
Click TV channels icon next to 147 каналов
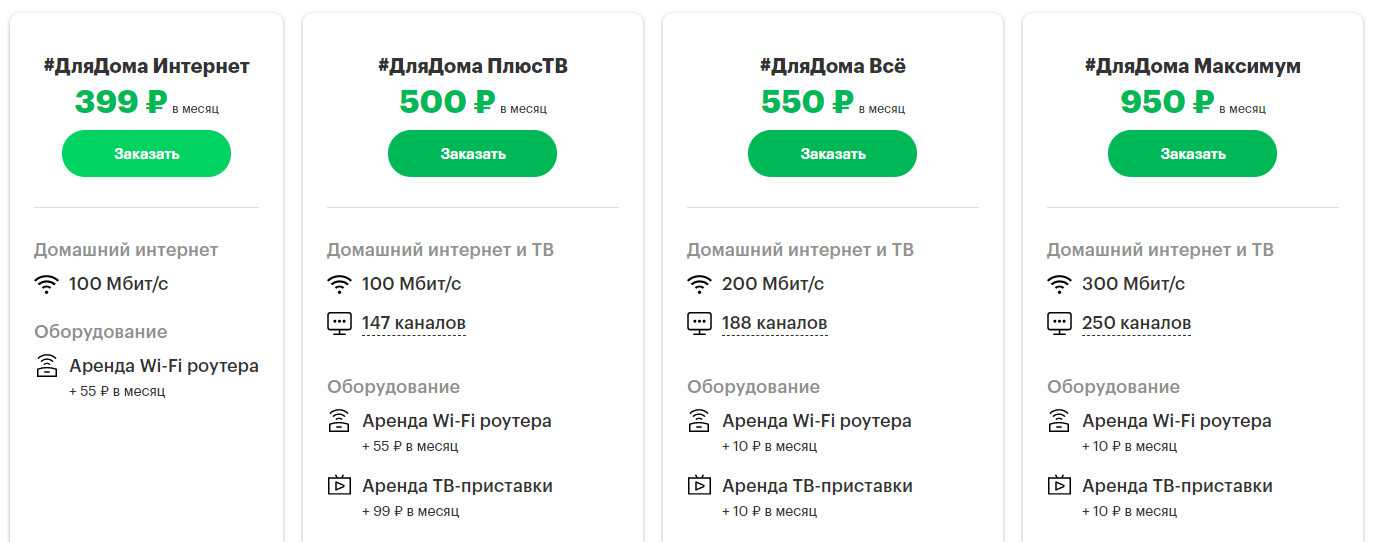339,323
